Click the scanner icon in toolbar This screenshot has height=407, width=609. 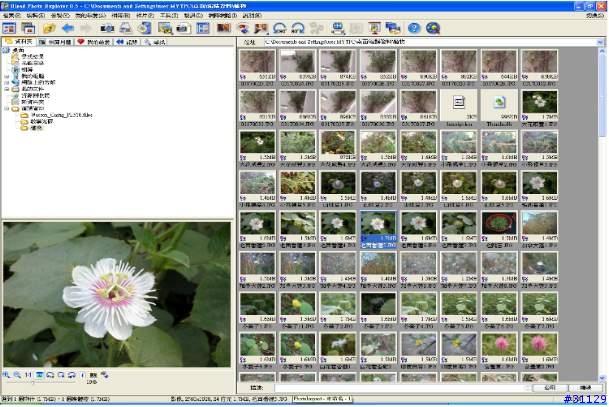[125, 28]
